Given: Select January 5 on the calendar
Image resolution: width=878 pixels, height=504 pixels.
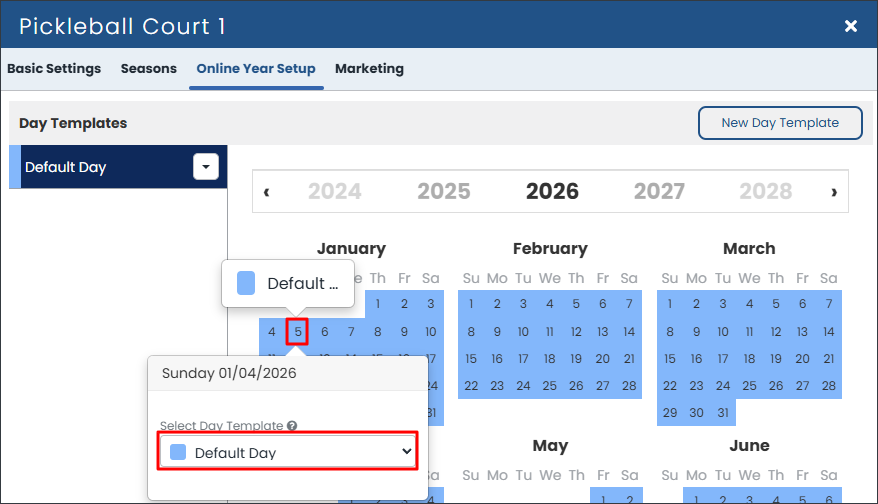Looking at the screenshot, I should pyautogui.click(x=298, y=332).
